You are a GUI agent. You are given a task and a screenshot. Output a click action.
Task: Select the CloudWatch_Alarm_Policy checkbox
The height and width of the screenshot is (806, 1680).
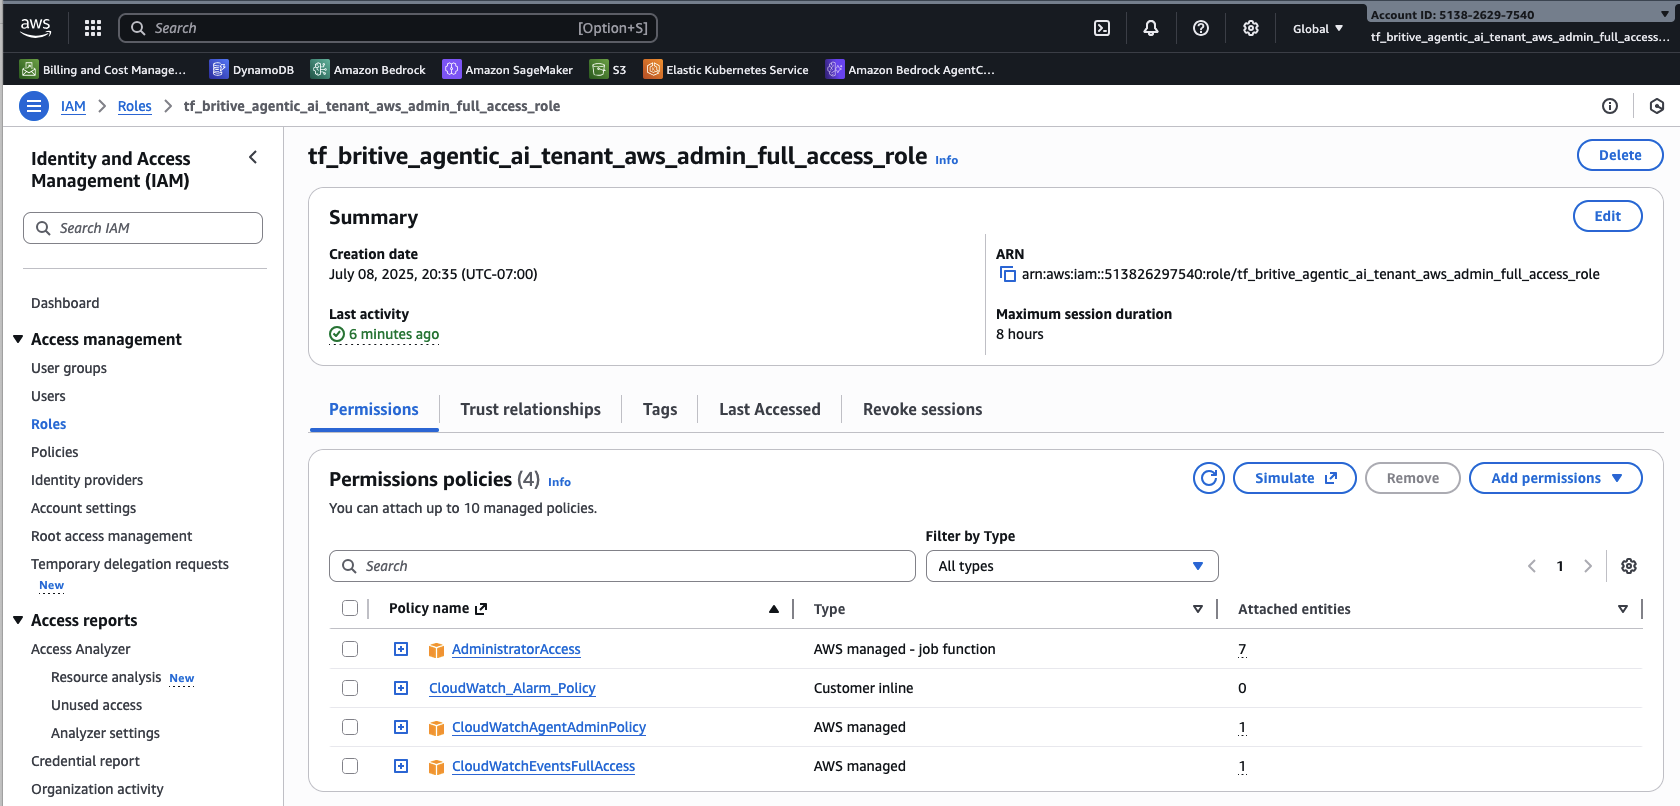[350, 688]
